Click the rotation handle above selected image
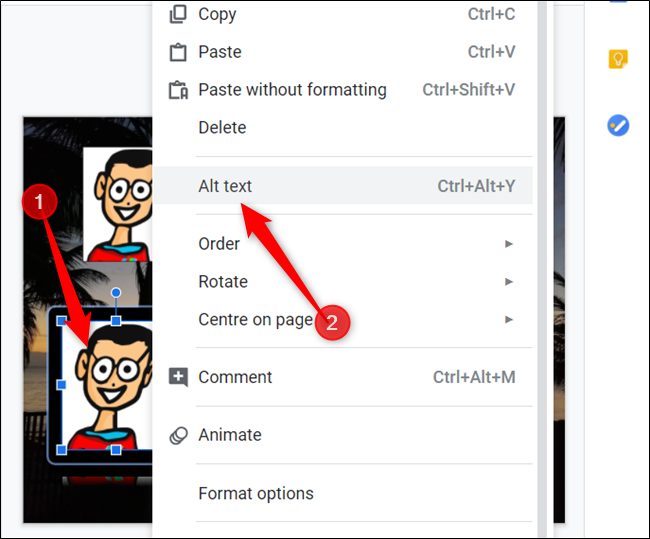Screen dimensions: 650x539 [x=116, y=293]
